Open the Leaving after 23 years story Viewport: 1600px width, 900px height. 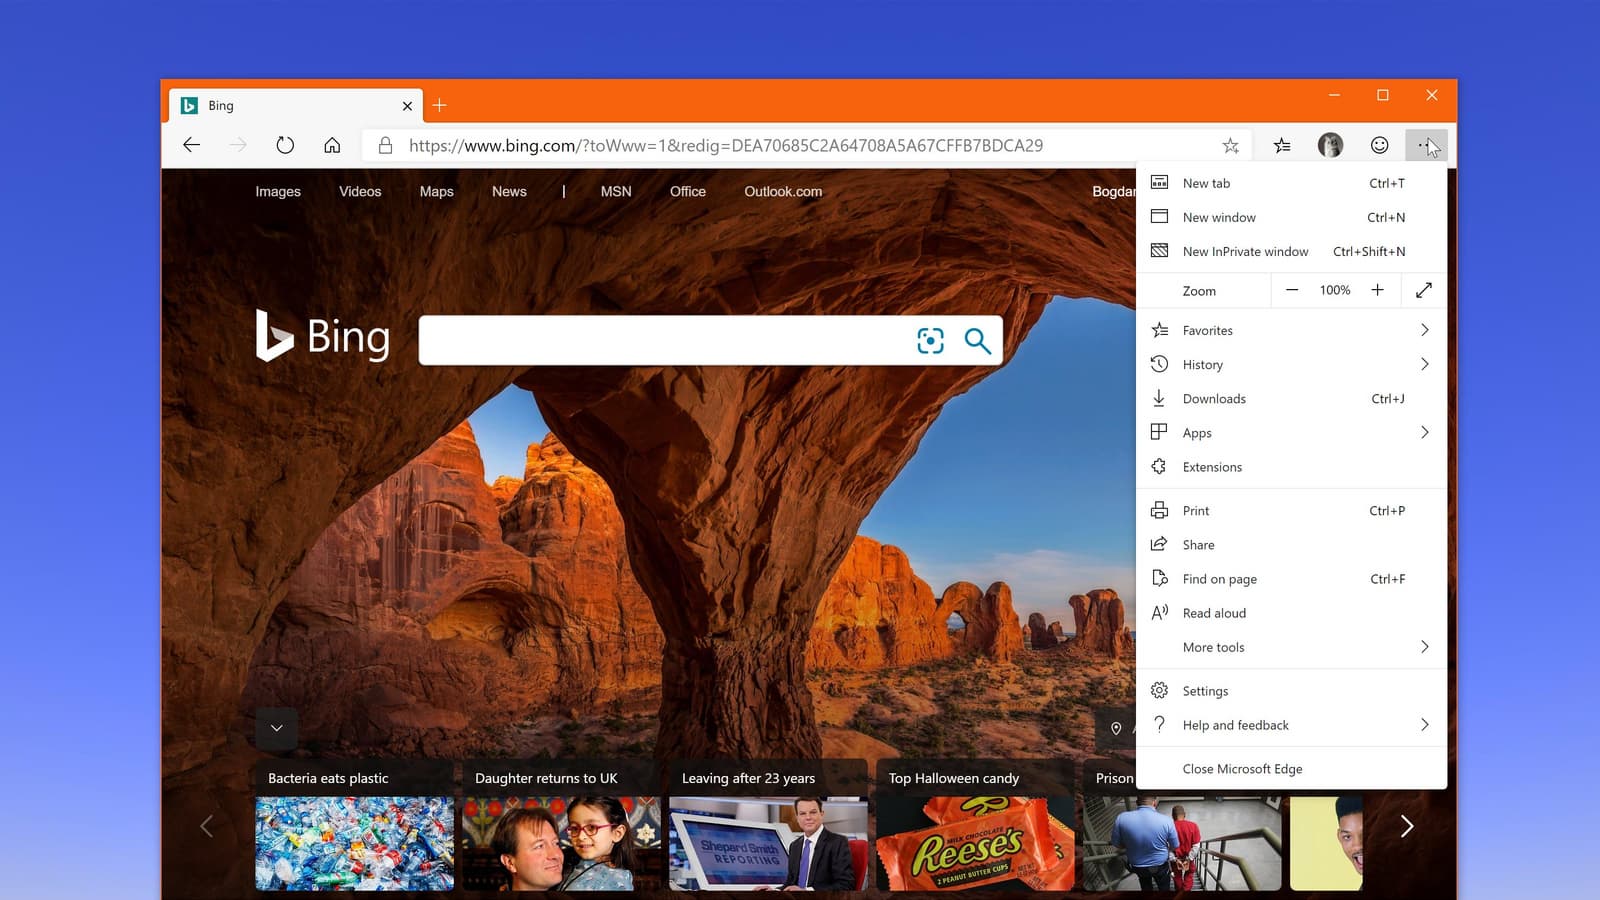pos(768,825)
